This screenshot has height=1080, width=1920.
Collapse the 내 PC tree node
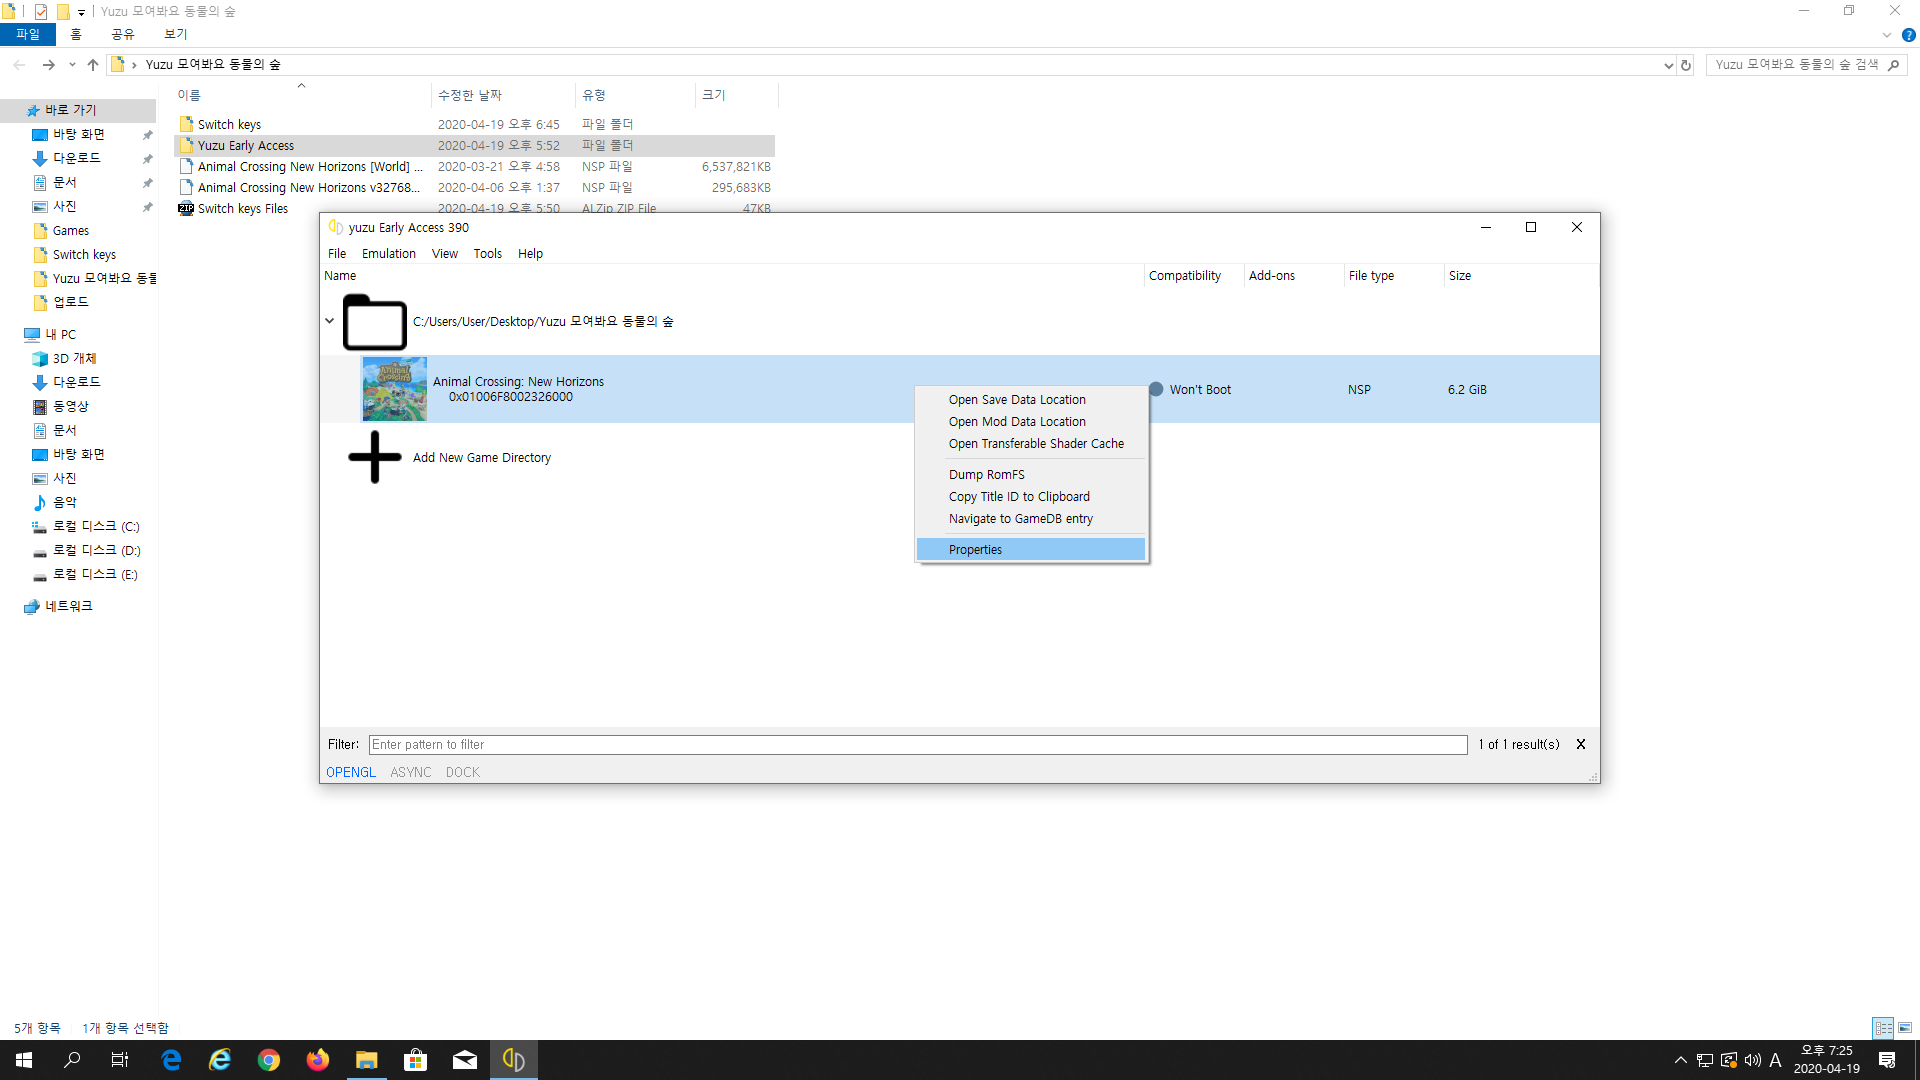(12, 334)
